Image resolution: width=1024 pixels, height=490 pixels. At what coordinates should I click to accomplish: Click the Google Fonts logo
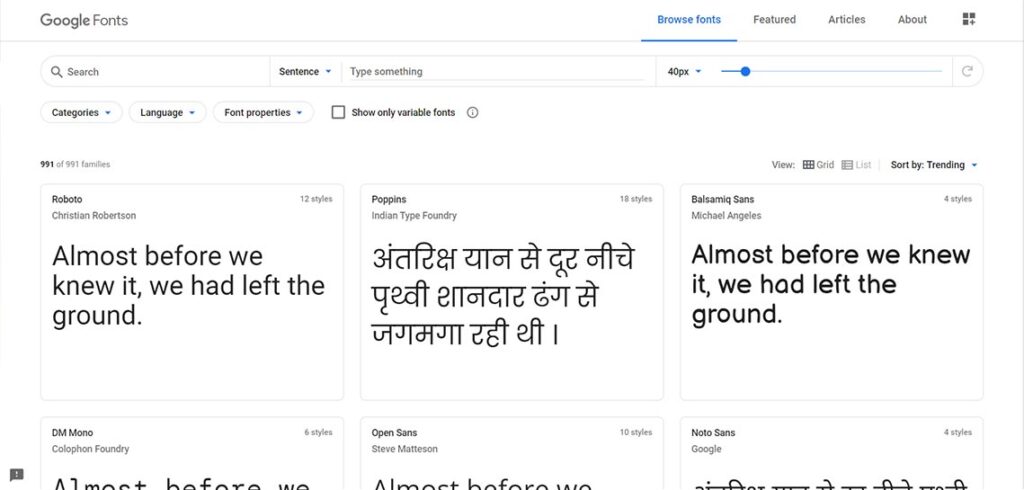pos(84,20)
